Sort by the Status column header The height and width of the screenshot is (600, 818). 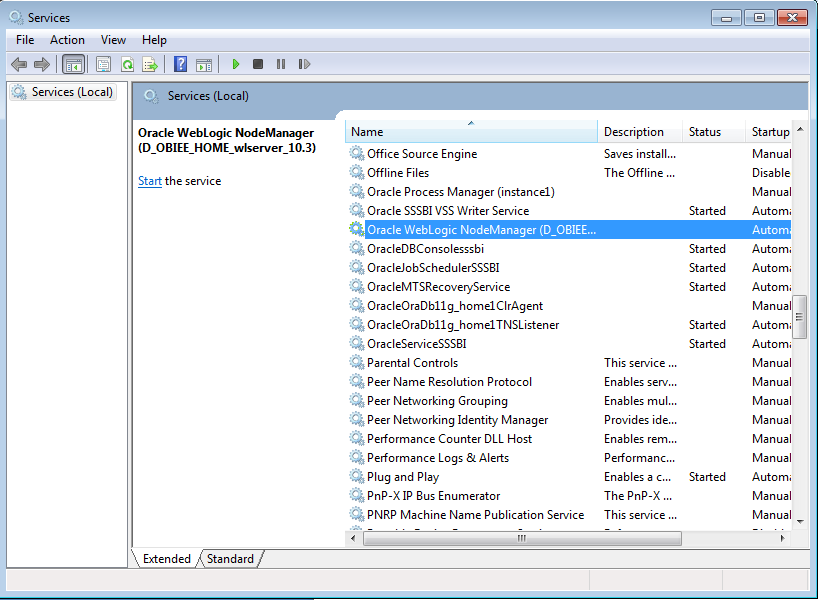click(x=714, y=131)
